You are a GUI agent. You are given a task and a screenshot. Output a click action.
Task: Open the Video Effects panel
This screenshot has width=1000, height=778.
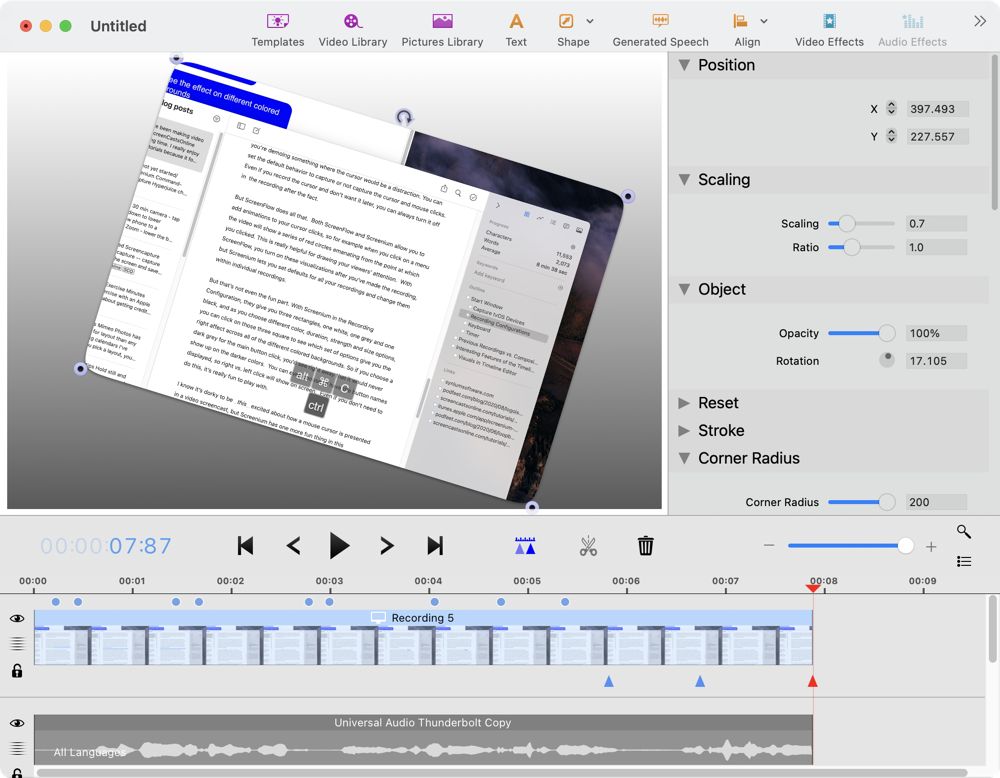pyautogui.click(x=829, y=29)
